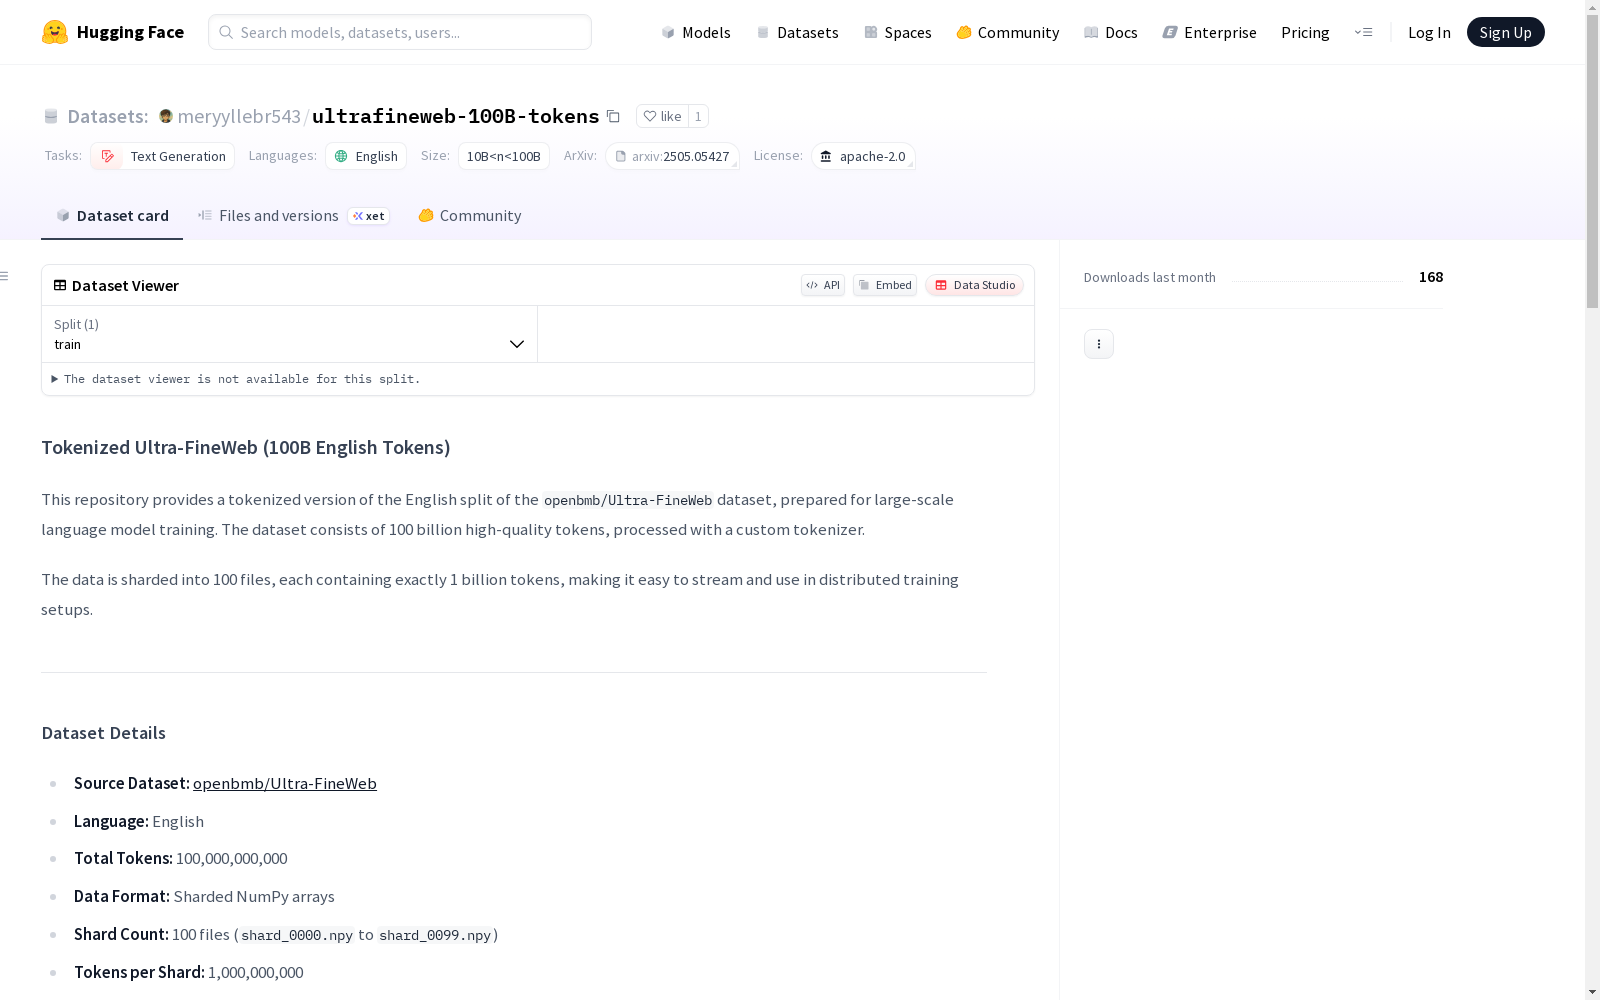Open the more options three-dot menu
This screenshot has height=1000, width=1600.
(x=1099, y=344)
